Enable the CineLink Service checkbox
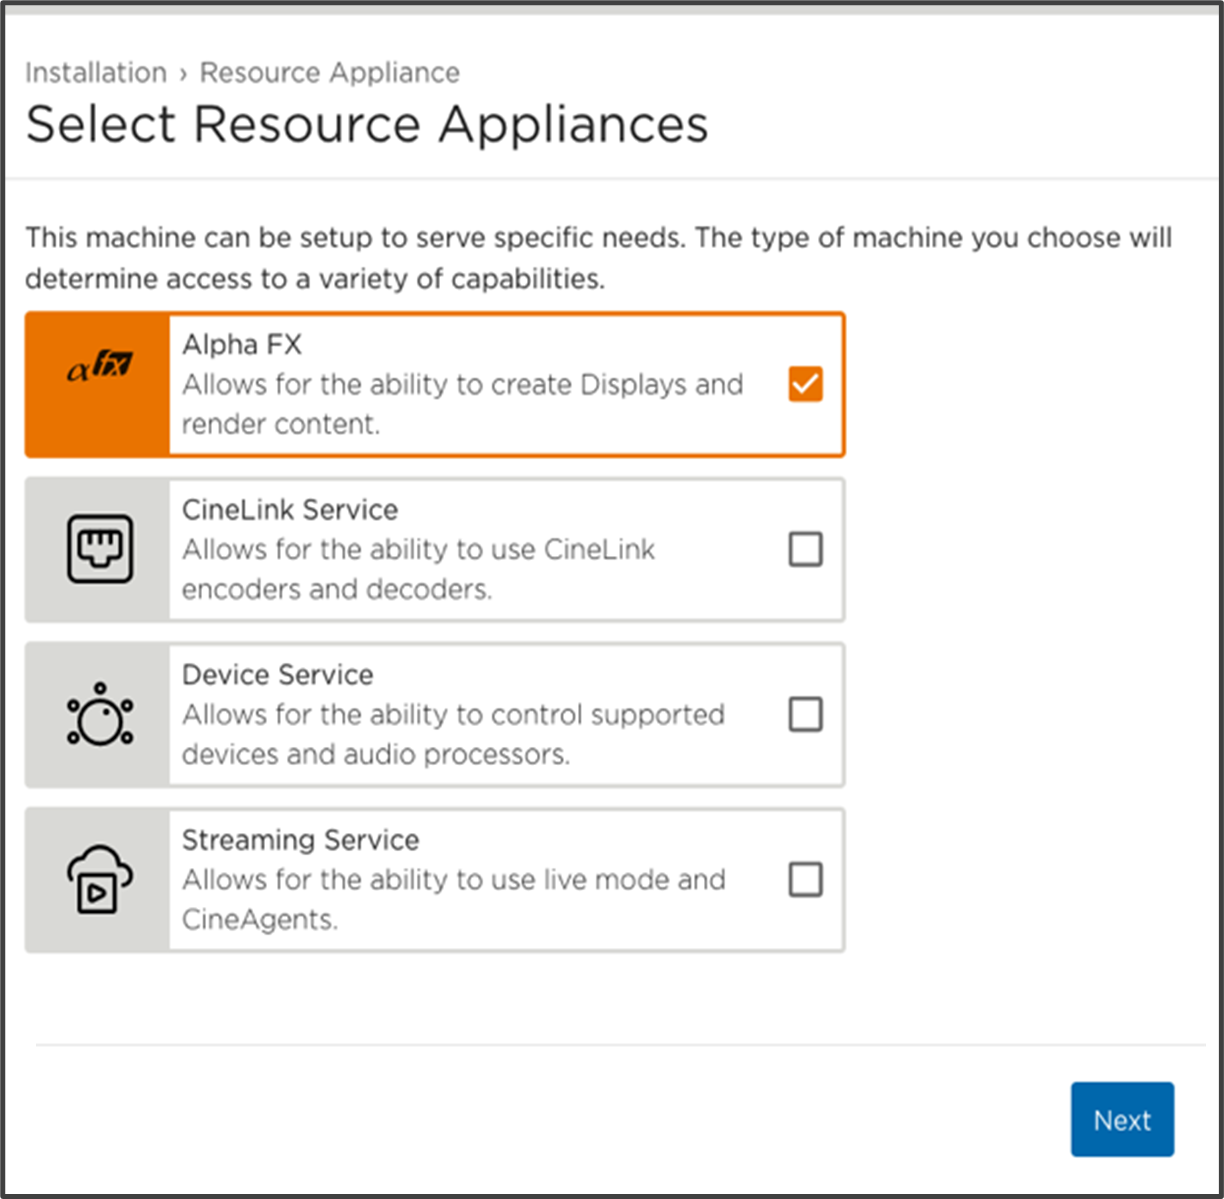 coord(805,549)
